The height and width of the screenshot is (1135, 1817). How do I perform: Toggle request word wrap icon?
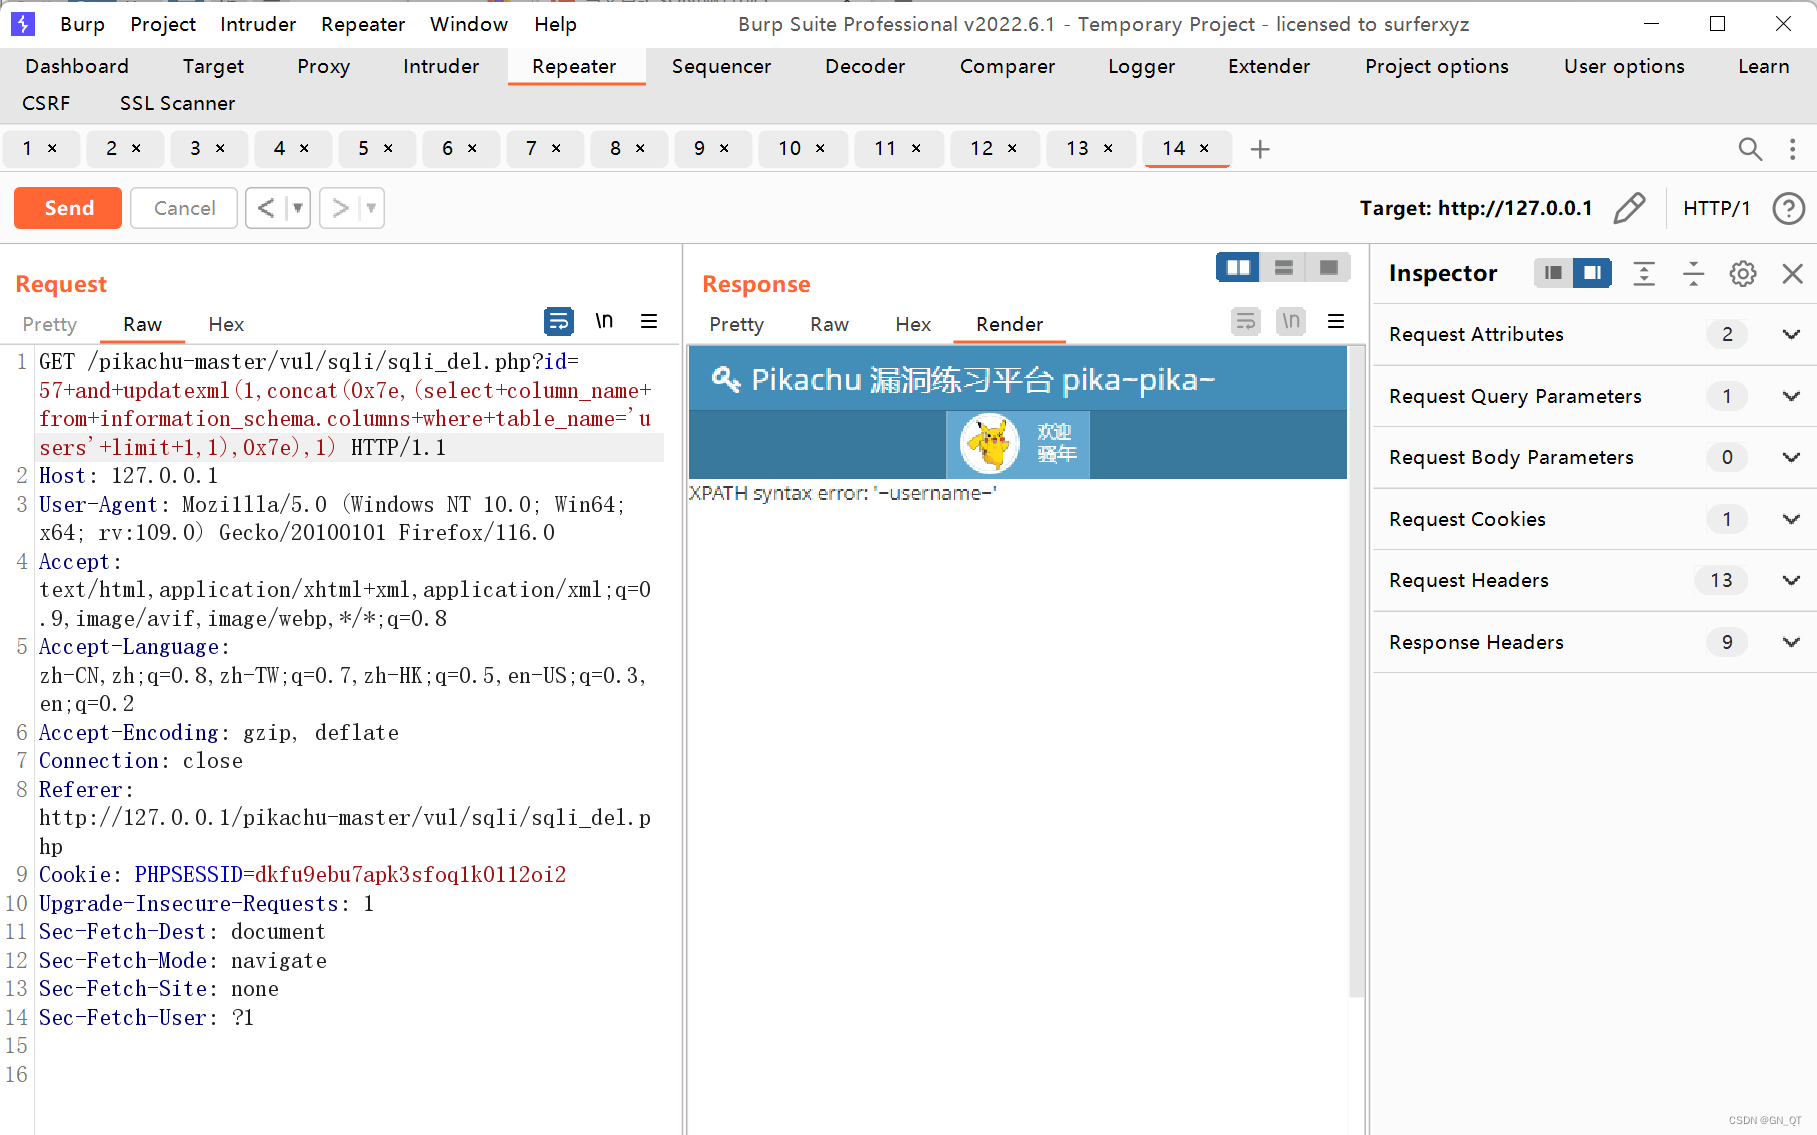click(x=558, y=321)
